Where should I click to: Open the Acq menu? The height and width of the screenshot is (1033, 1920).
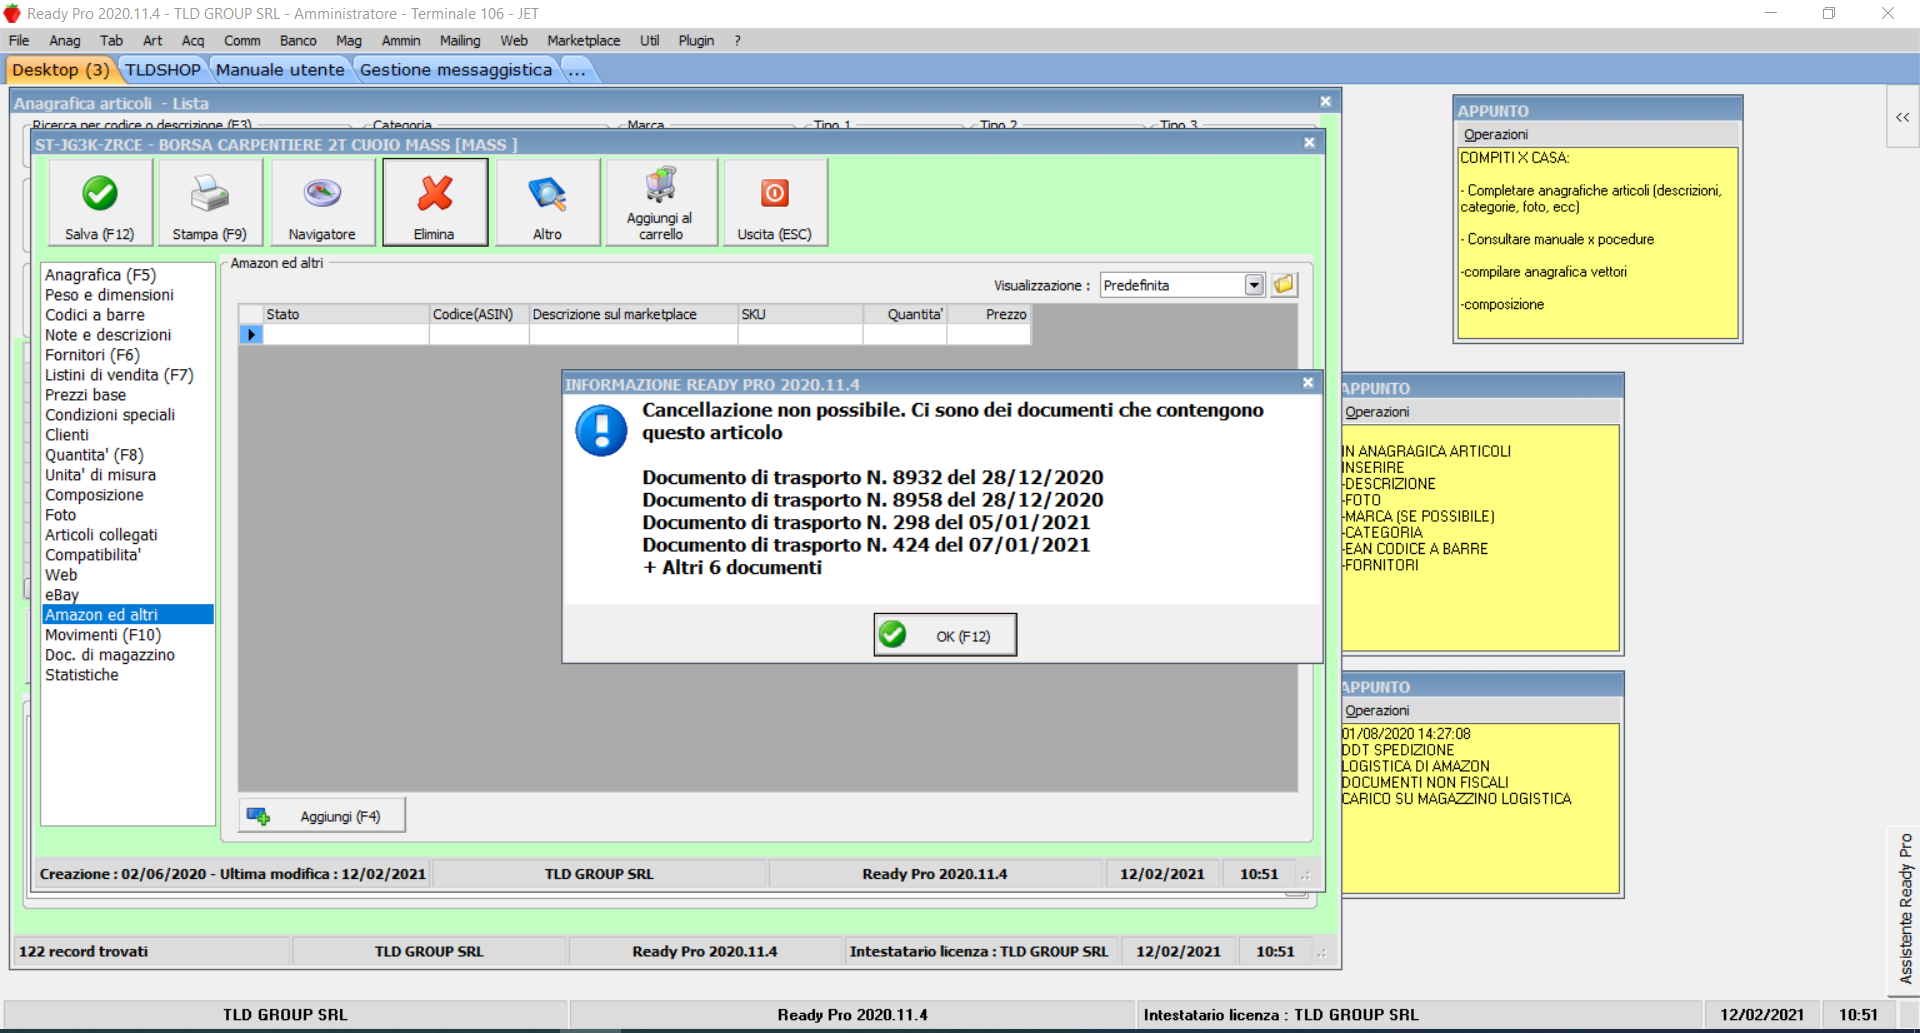(x=193, y=41)
